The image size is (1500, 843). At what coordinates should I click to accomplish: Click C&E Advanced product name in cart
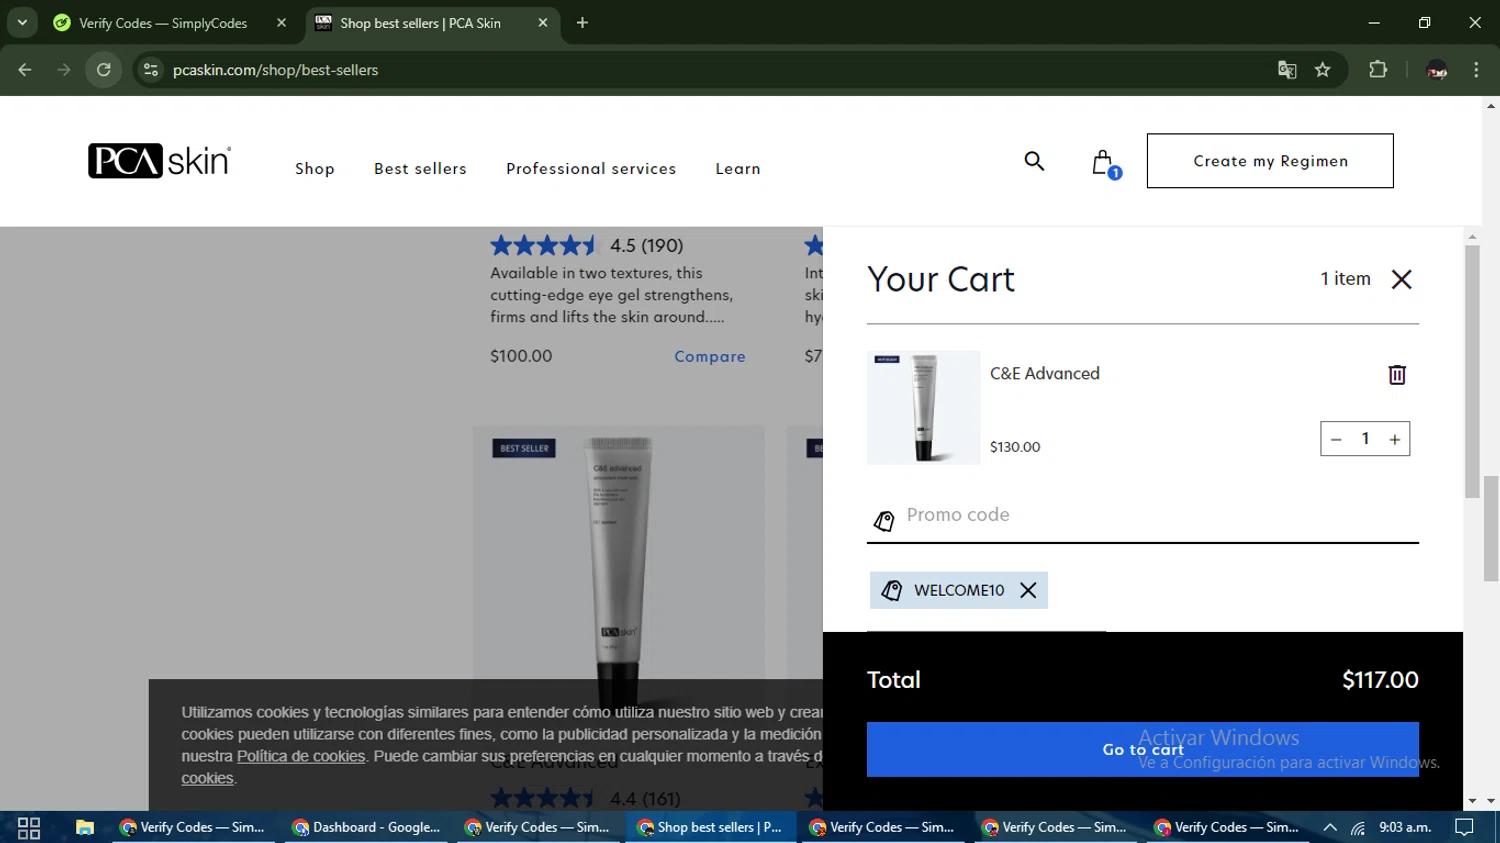(1045, 374)
